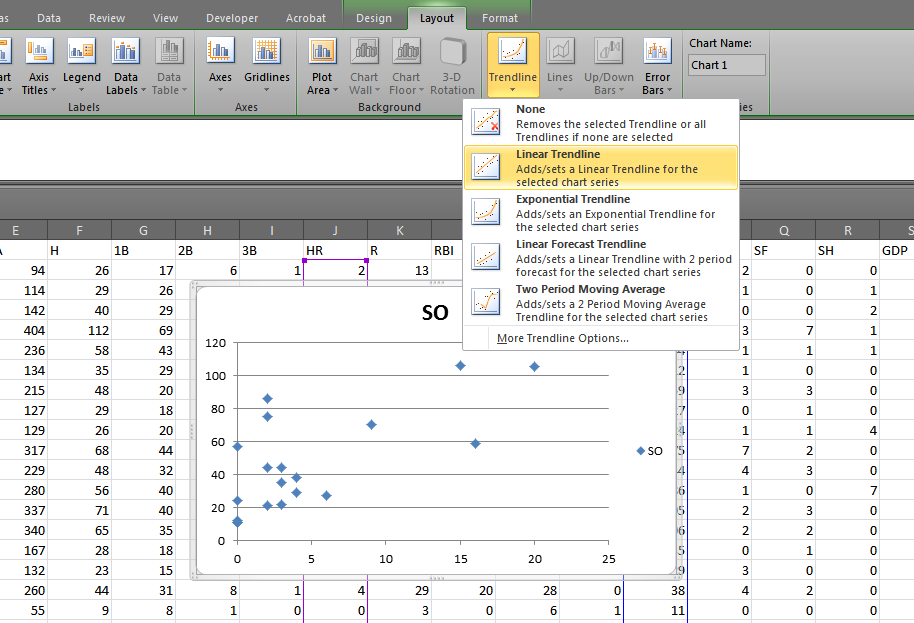
Task: Click the Chart Name text field
Action: [x=726, y=64]
